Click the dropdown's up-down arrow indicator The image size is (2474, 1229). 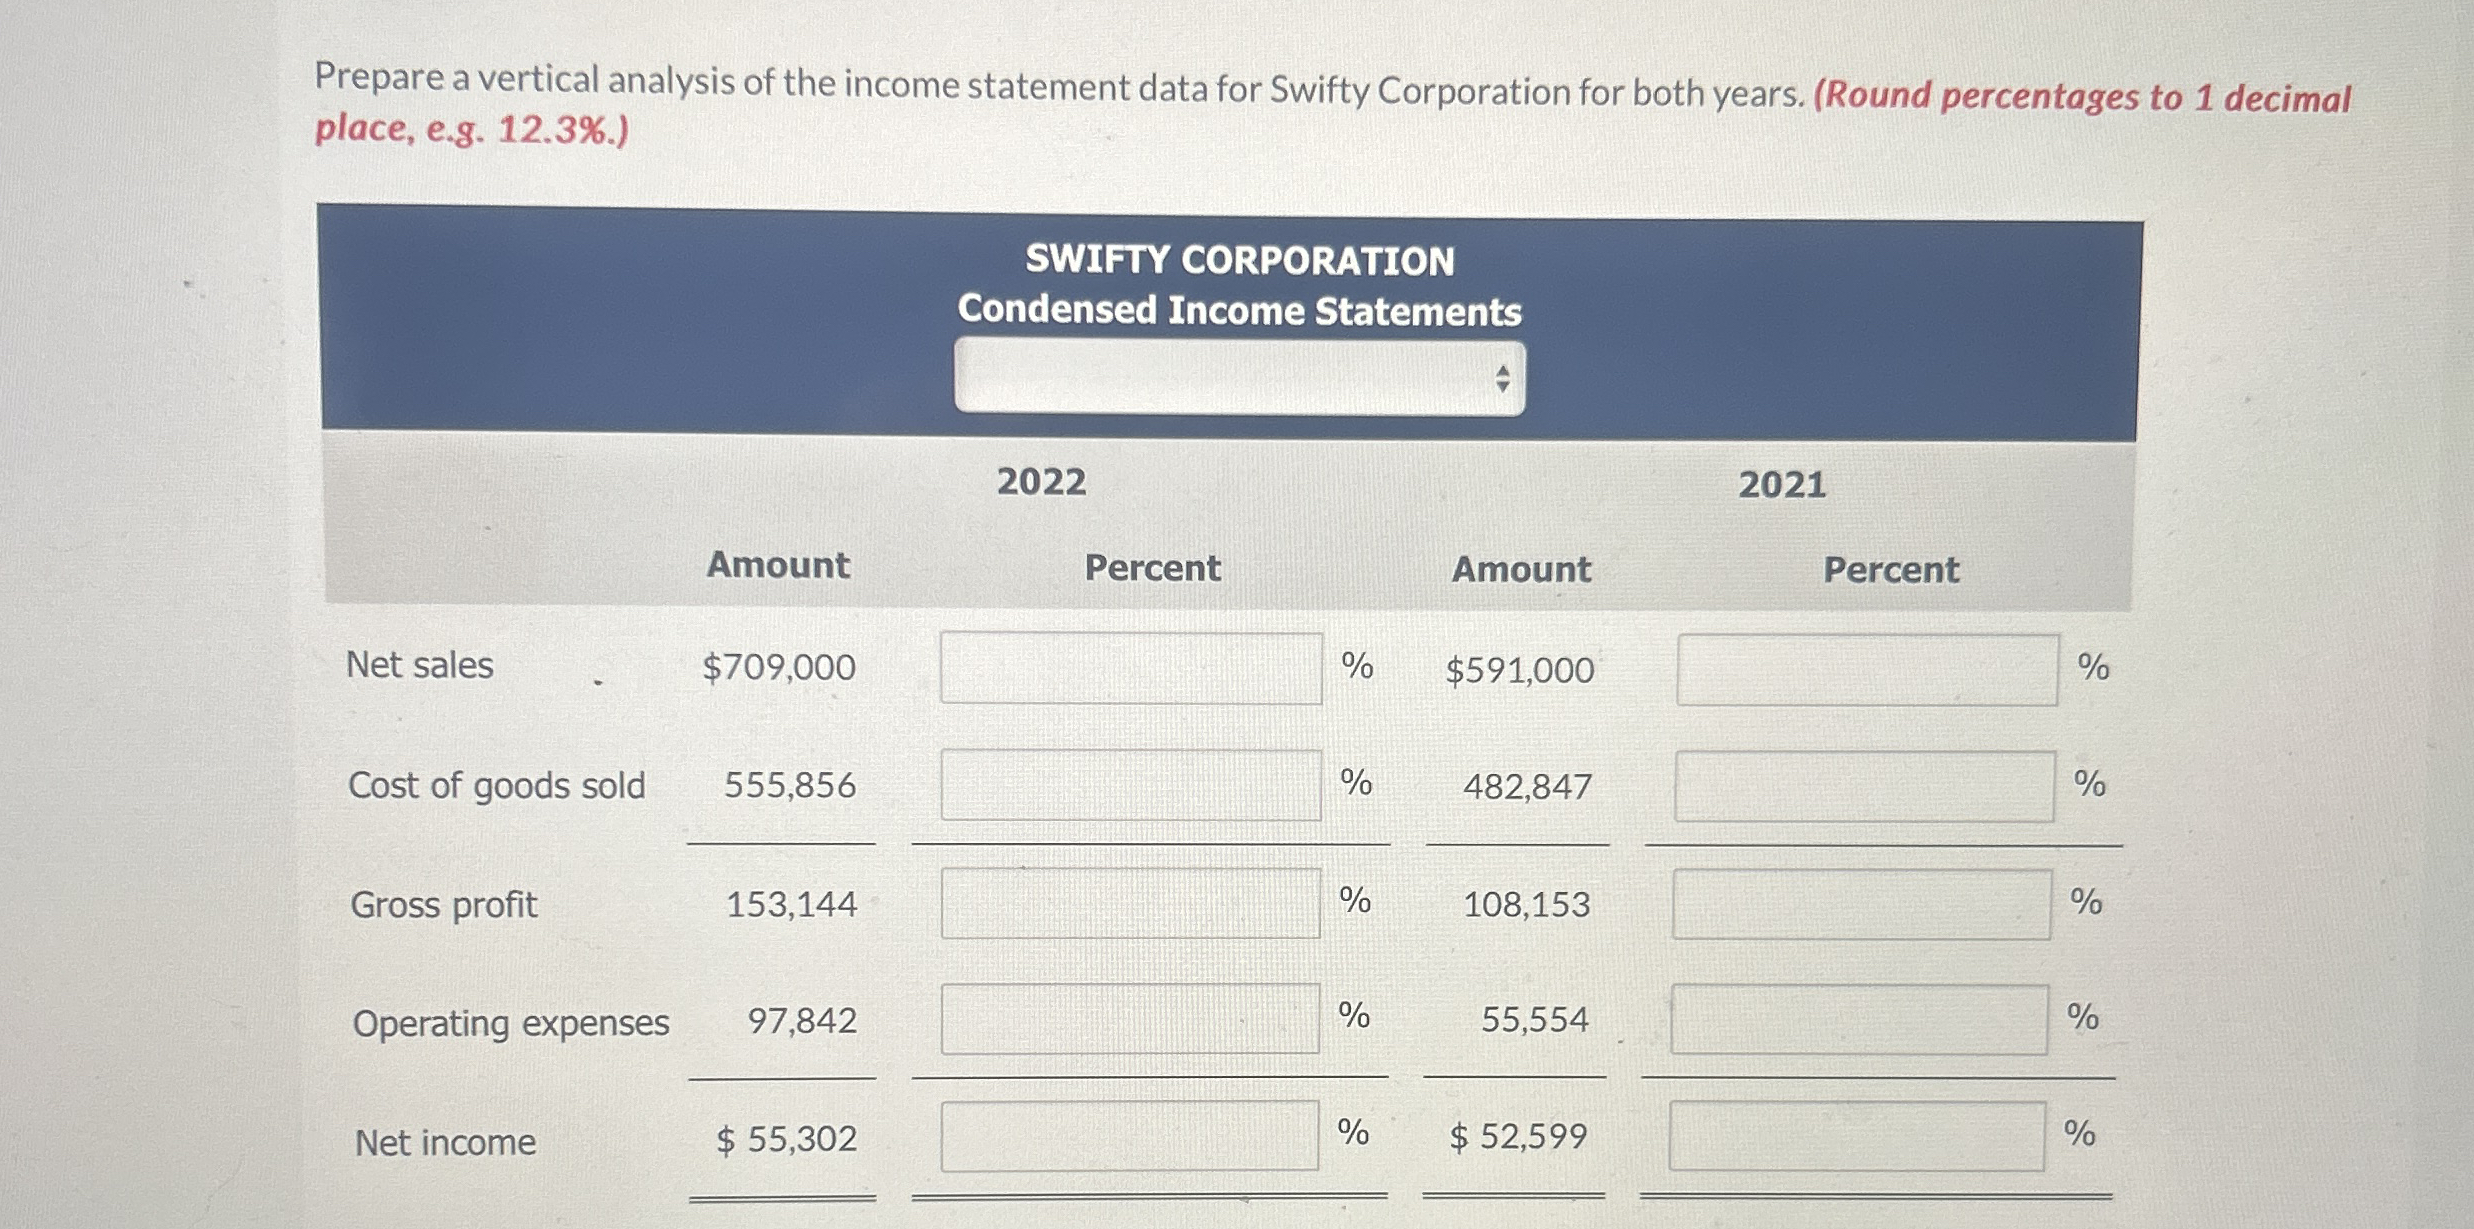click(x=1503, y=375)
